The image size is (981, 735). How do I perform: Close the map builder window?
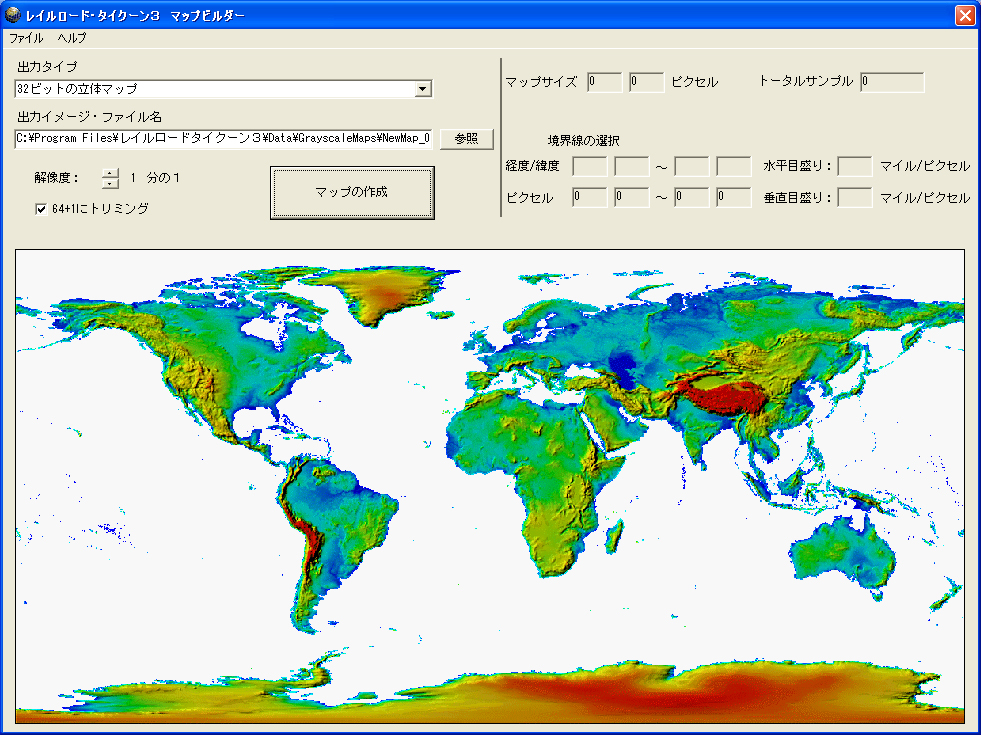(x=964, y=15)
